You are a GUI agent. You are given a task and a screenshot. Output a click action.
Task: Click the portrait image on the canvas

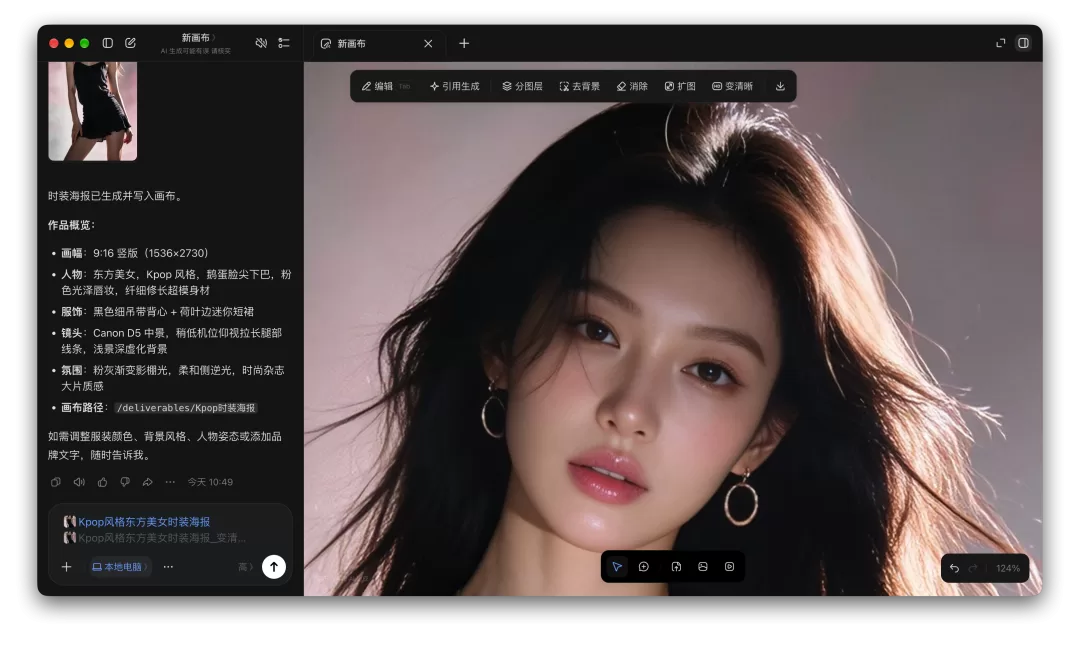tap(673, 329)
